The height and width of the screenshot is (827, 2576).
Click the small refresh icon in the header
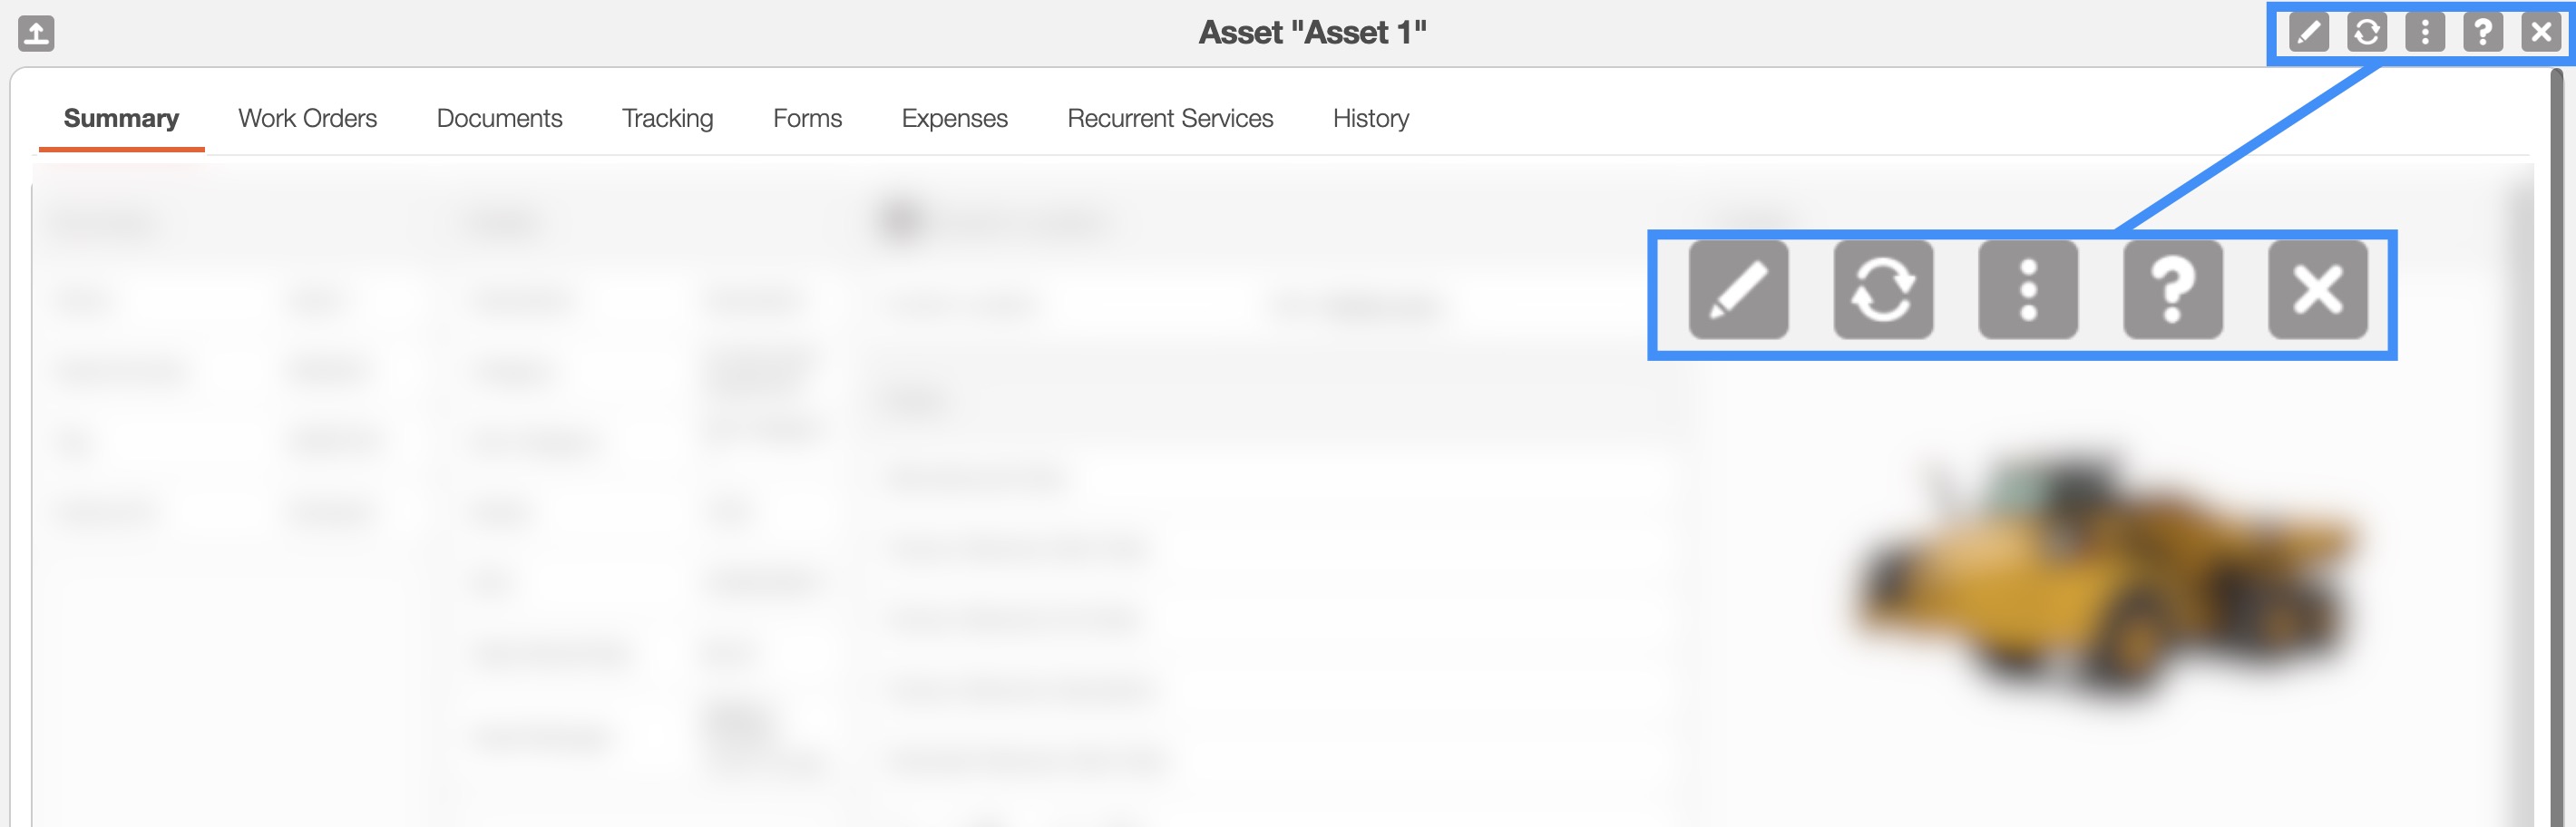click(x=2366, y=32)
